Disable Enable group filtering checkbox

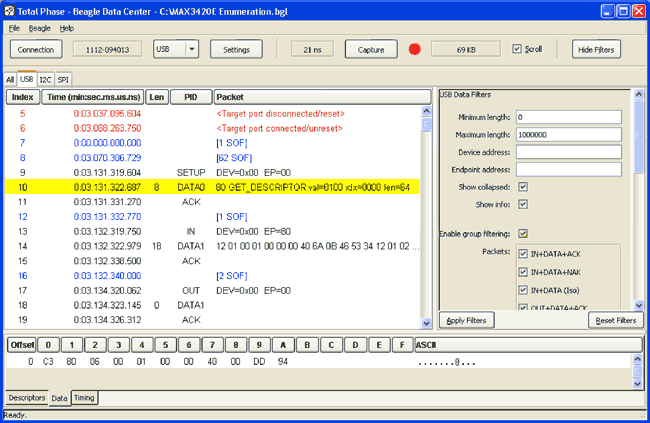pyautogui.click(x=522, y=233)
